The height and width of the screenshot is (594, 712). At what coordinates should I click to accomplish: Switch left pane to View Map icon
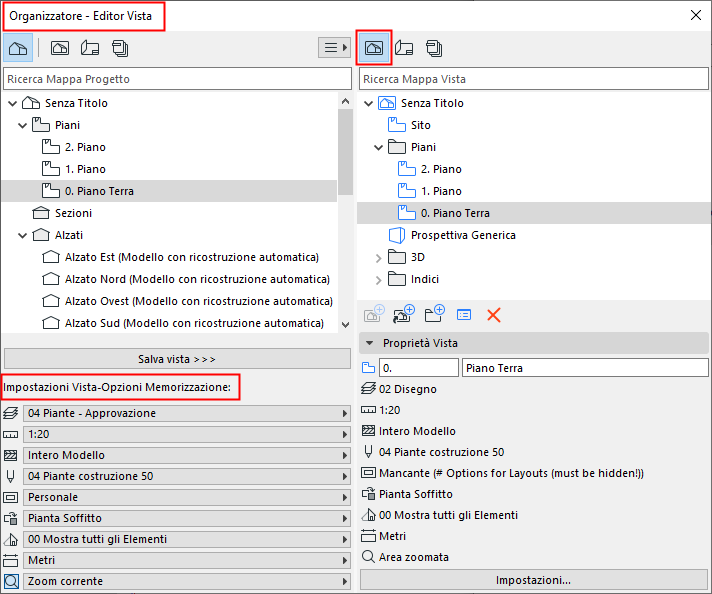pos(60,48)
